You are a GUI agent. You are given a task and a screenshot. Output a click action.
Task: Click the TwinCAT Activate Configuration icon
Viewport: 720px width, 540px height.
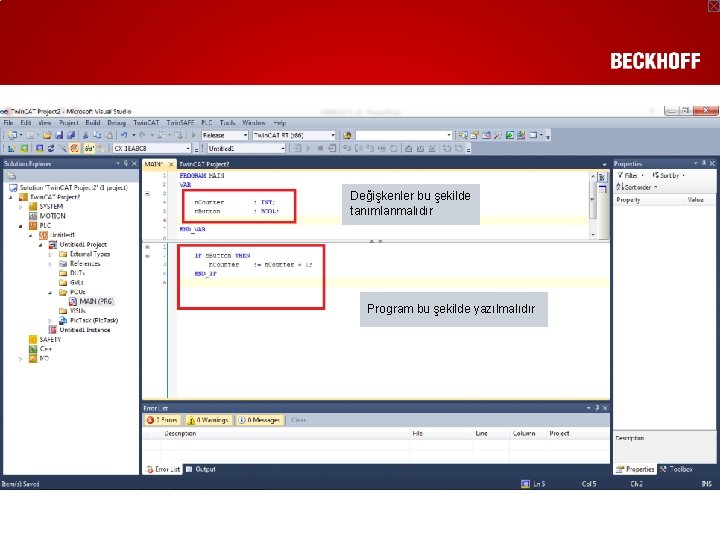11,148
